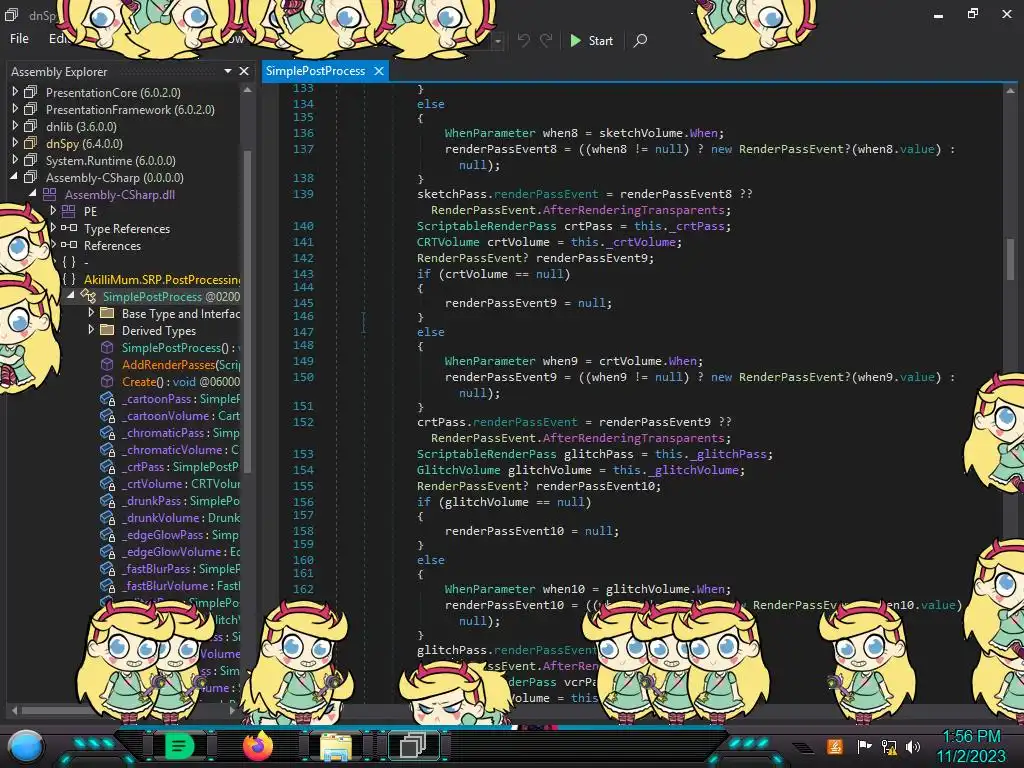Click the References node icon

click(x=69, y=245)
